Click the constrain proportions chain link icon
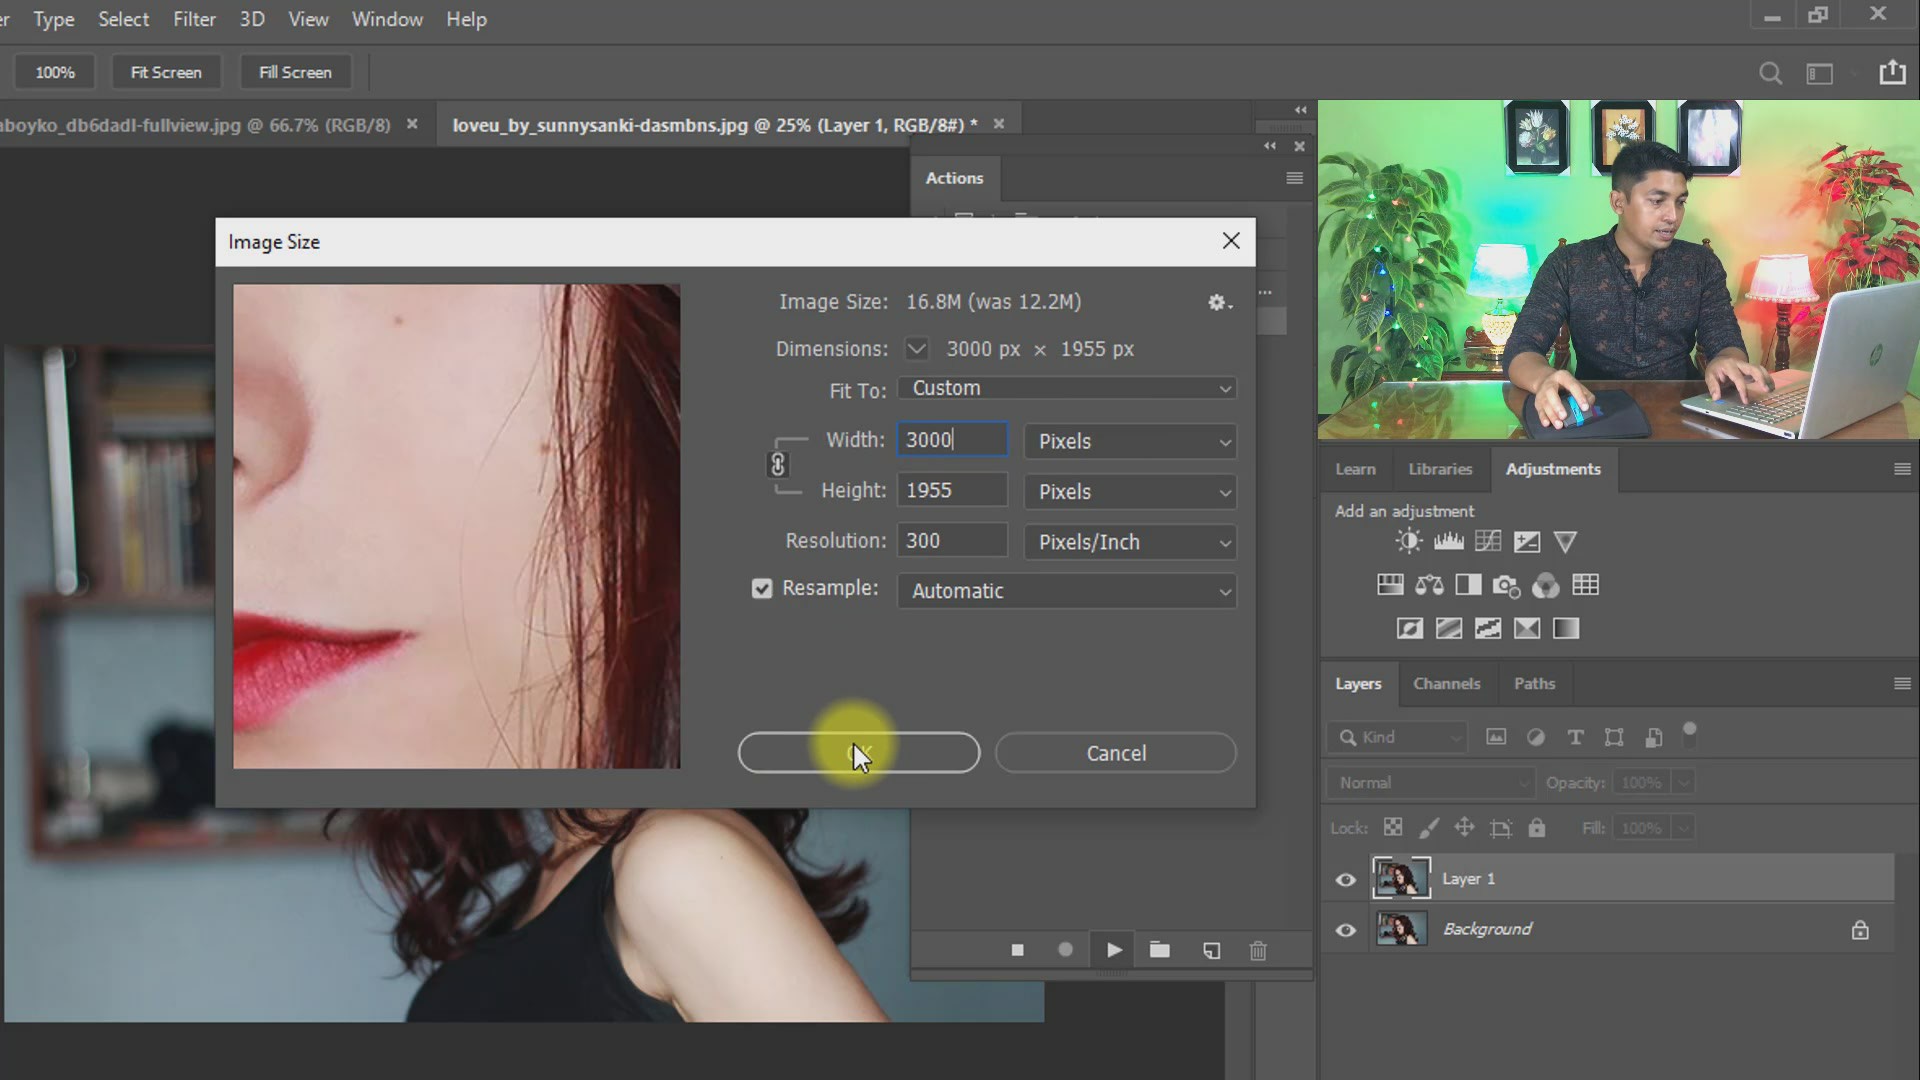 (x=778, y=465)
